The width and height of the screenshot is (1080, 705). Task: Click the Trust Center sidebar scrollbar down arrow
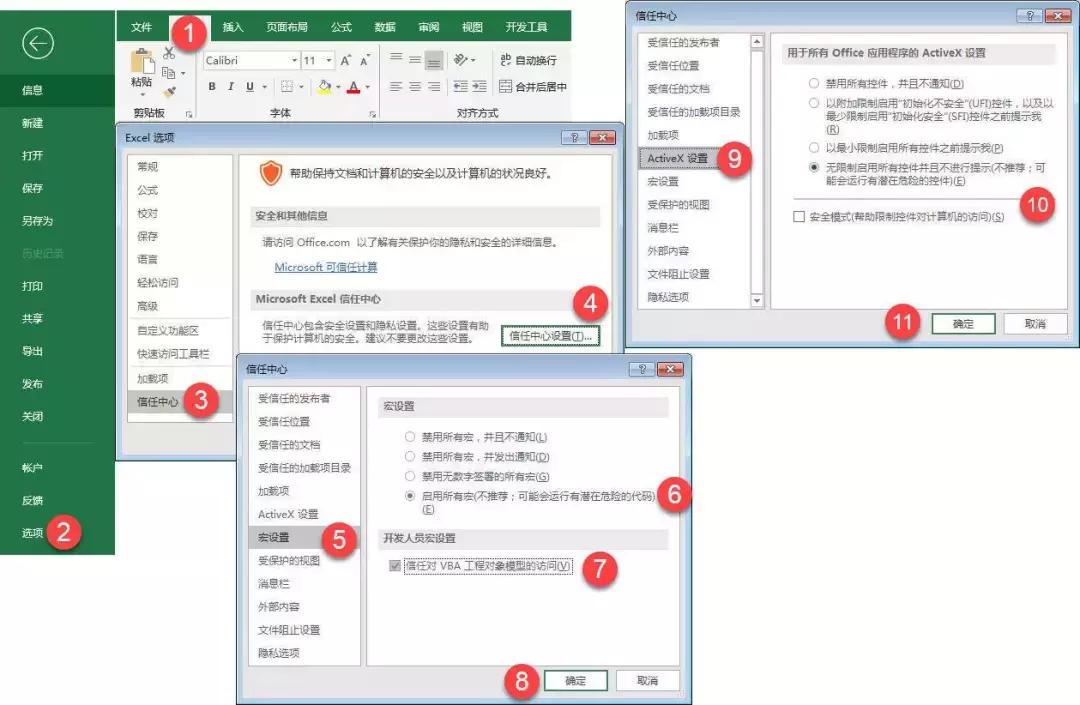click(756, 299)
